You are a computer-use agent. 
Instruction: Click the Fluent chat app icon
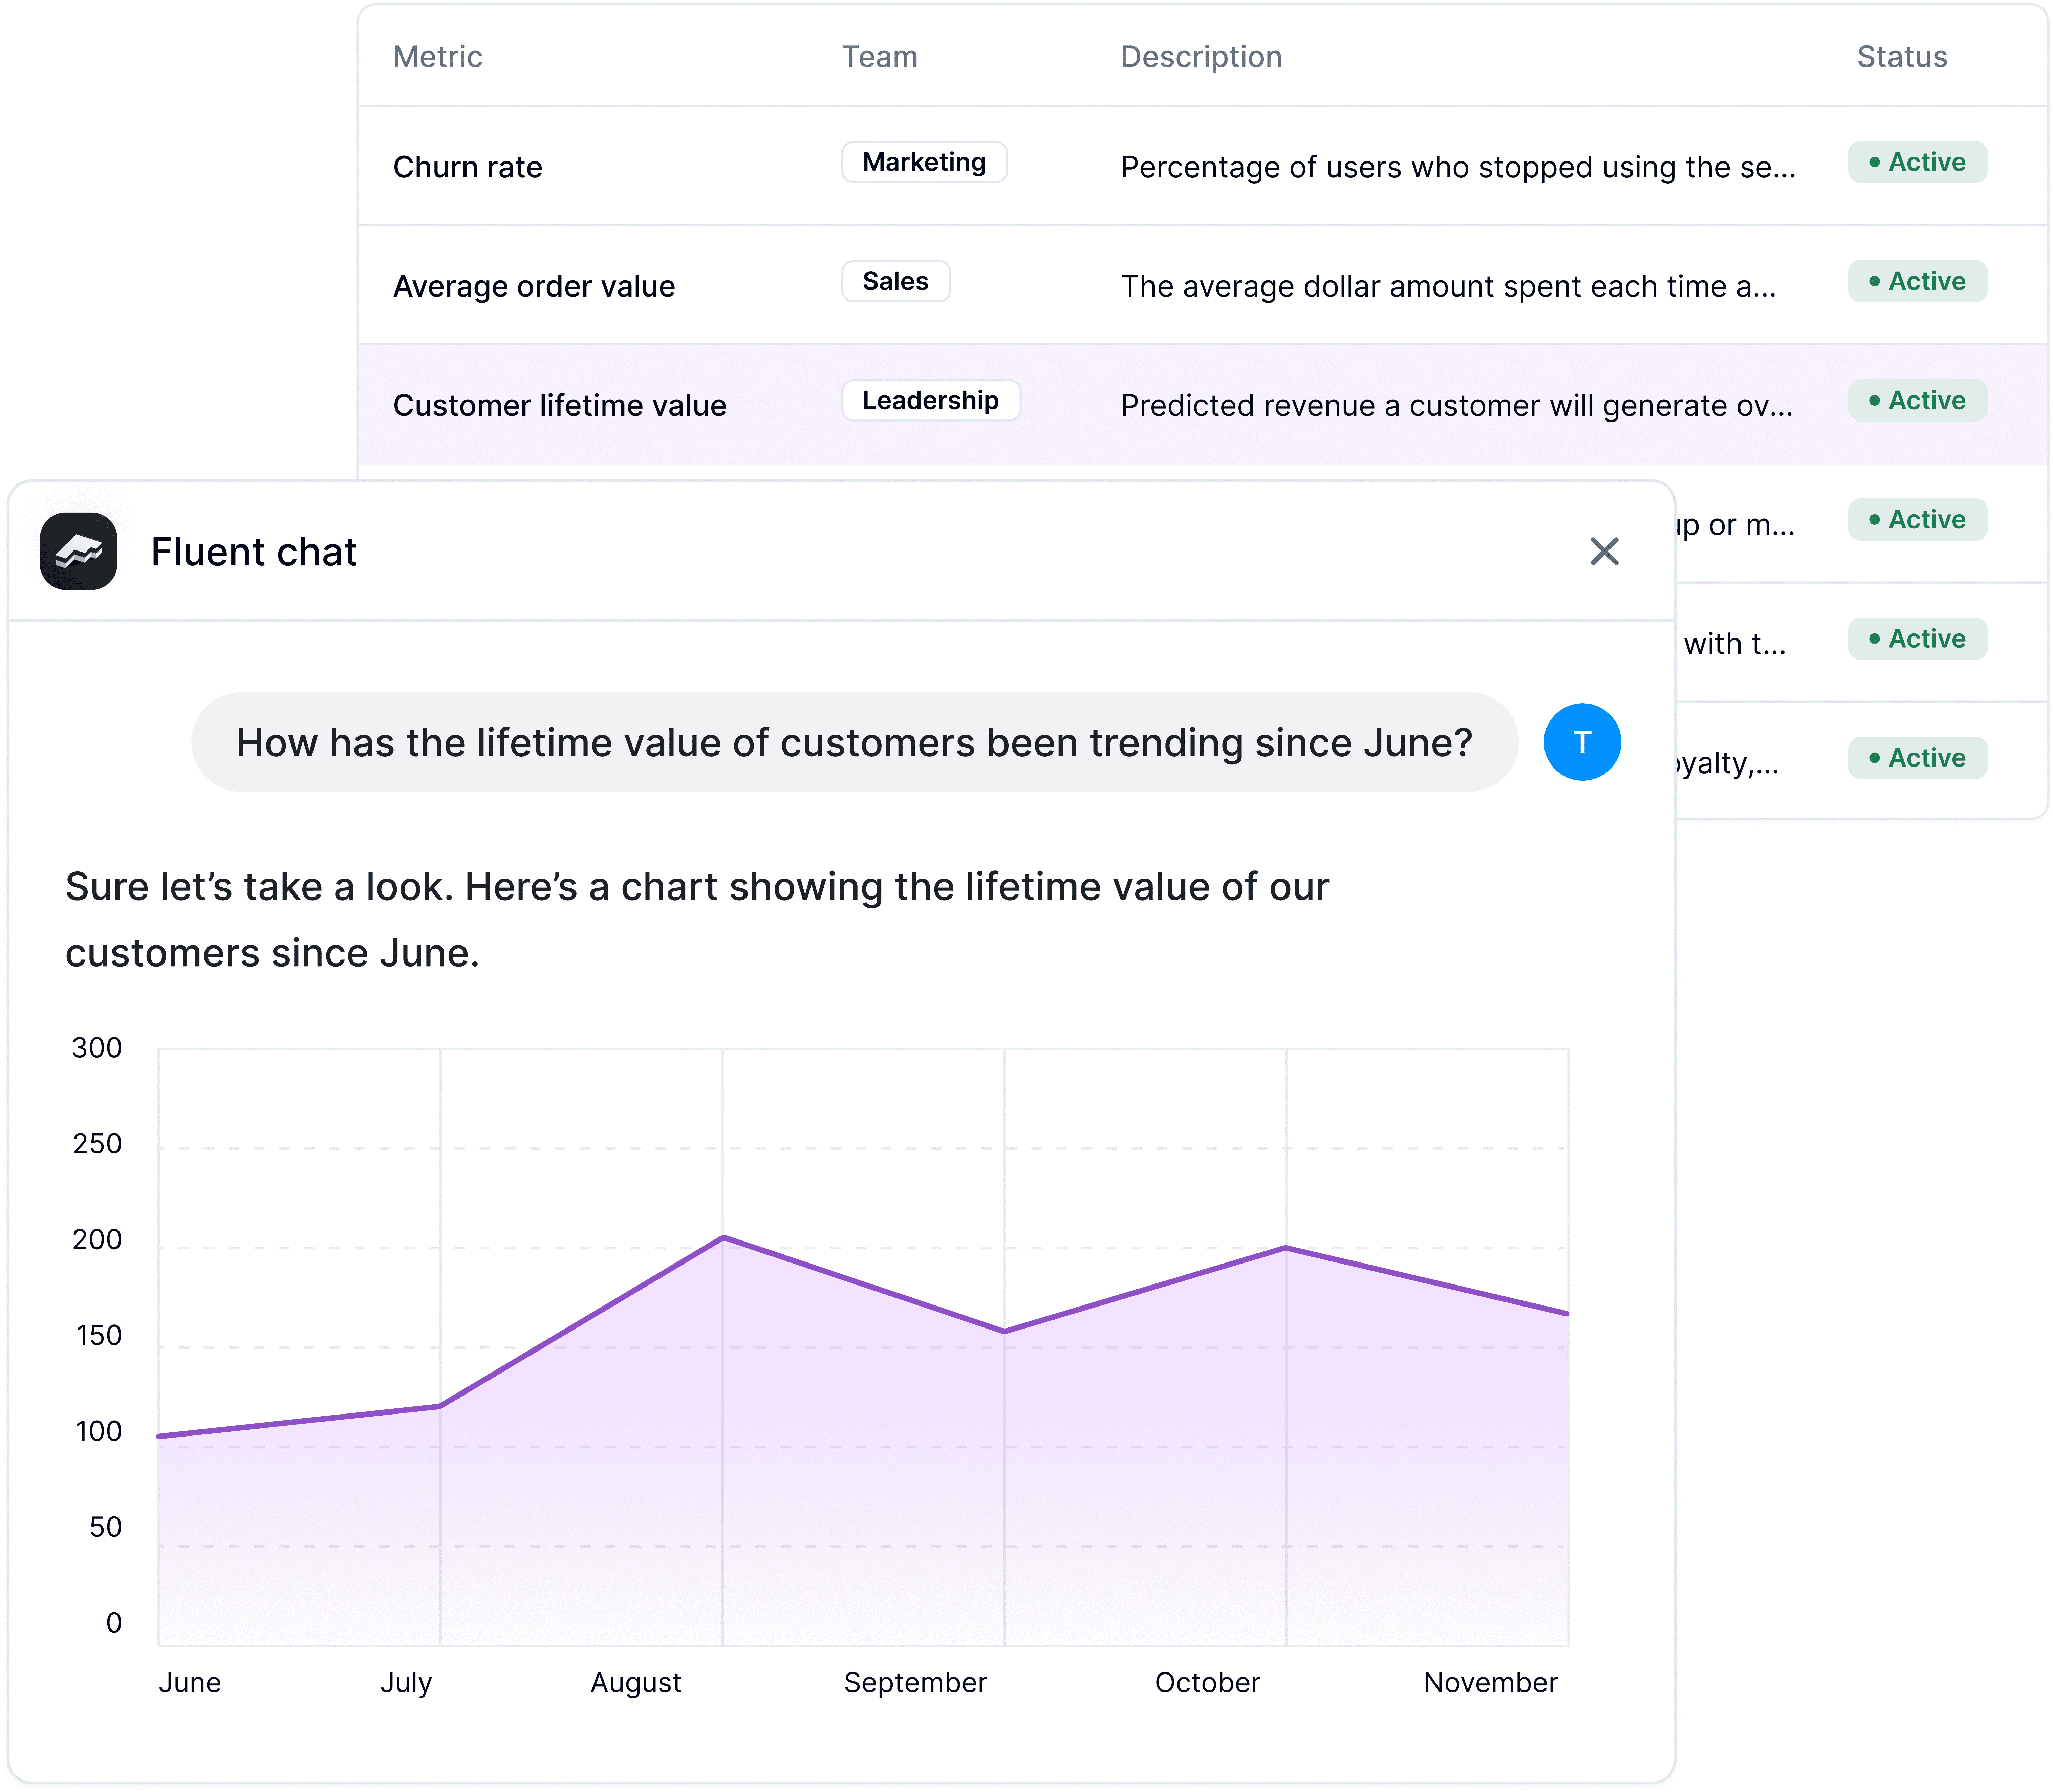[77, 552]
